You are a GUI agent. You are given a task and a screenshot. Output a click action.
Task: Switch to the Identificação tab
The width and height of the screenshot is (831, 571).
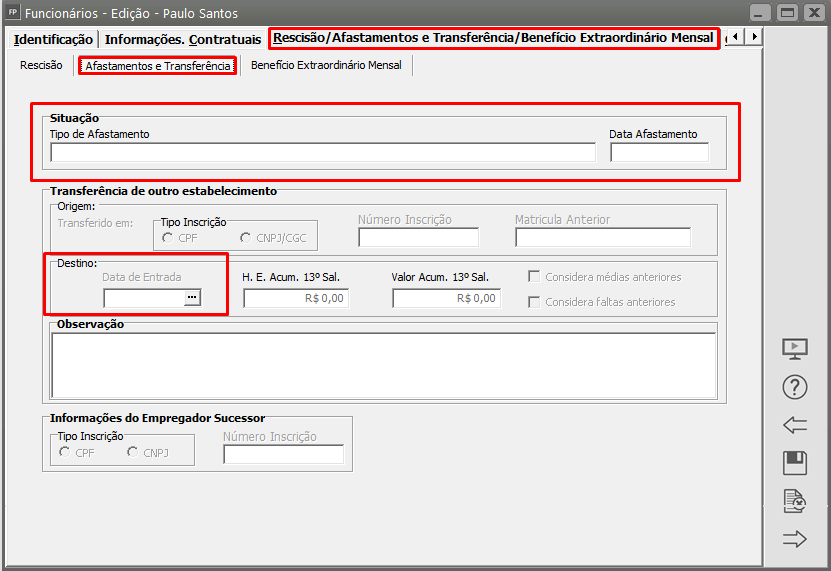(x=53, y=39)
